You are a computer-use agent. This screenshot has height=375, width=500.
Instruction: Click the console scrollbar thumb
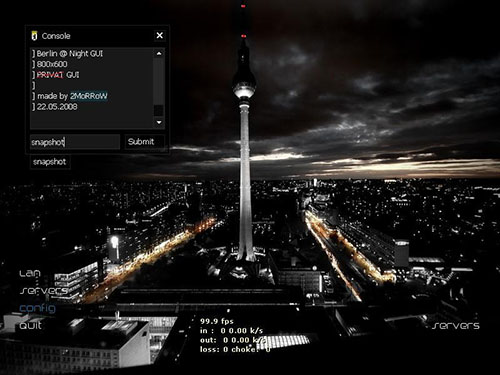tap(159, 111)
